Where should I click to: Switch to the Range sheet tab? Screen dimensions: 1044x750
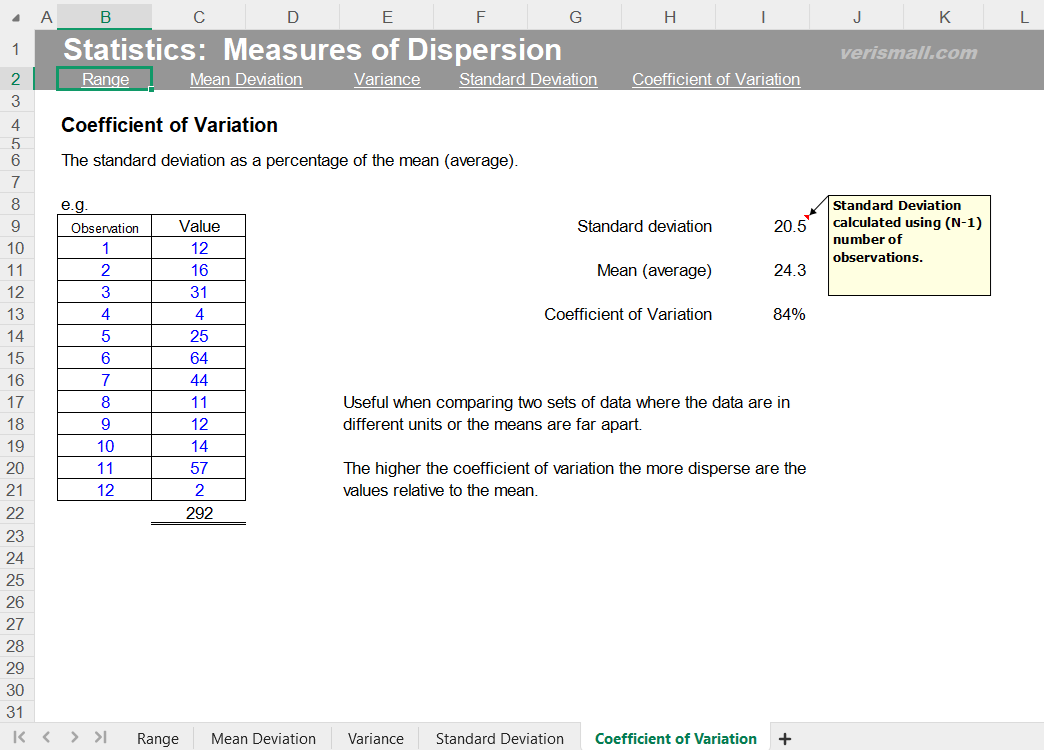coord(157,737)
